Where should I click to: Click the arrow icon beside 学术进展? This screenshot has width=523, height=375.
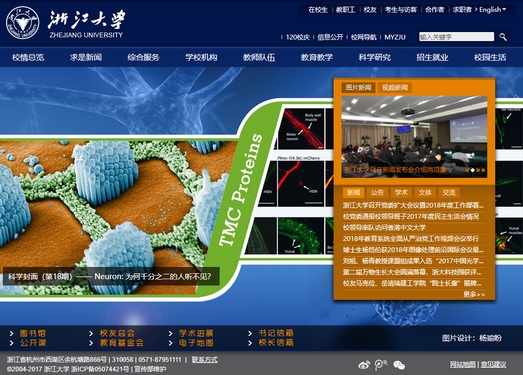[170, 333]
